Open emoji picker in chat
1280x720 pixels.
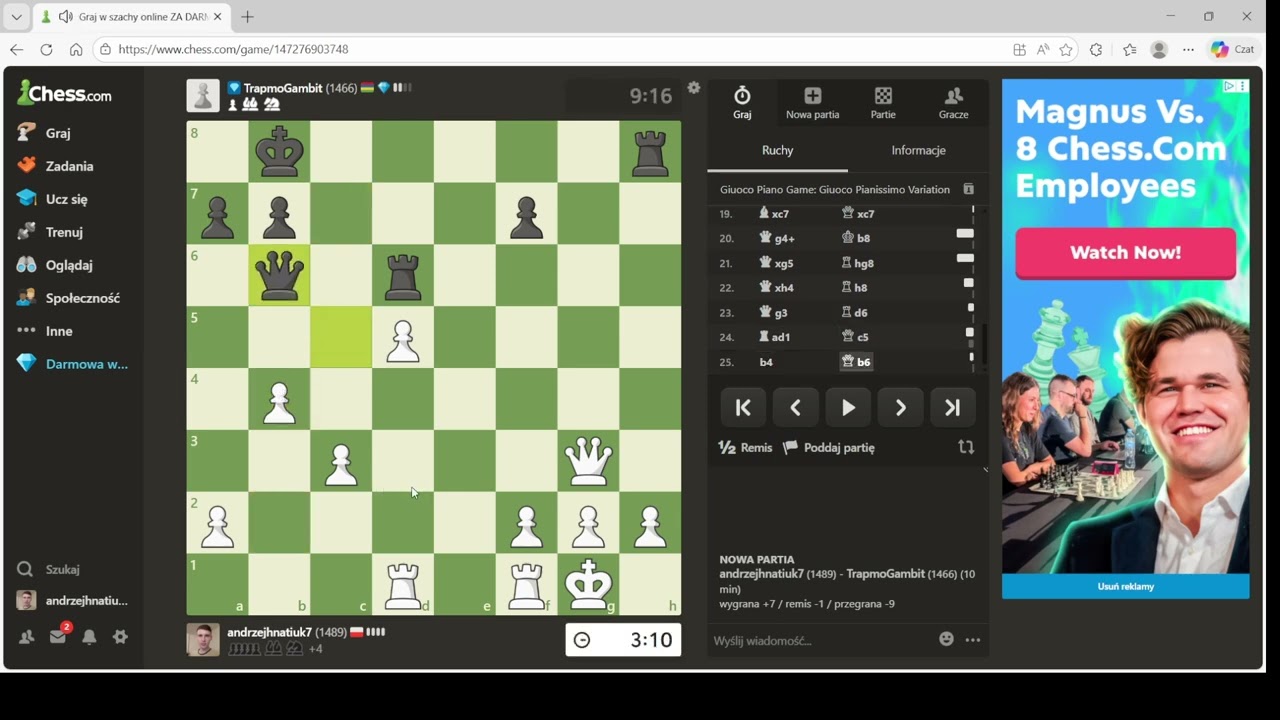tap(946, 639)
